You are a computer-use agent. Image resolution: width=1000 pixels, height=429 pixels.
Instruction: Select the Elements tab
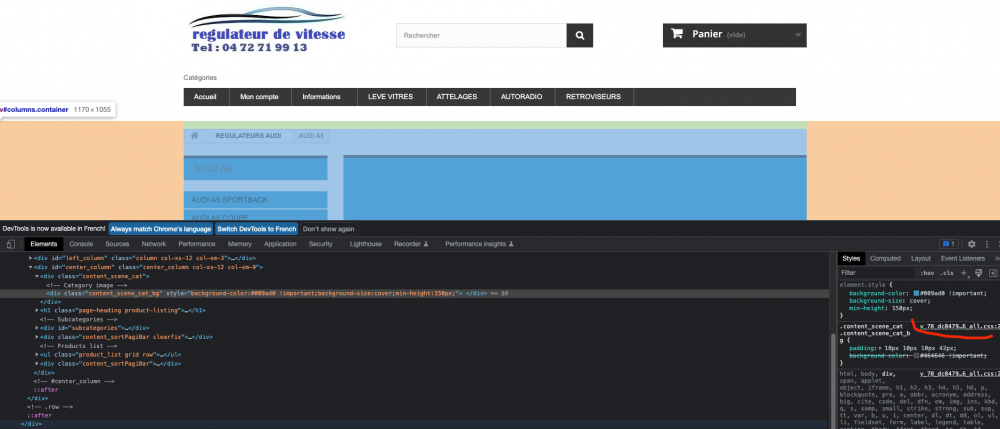[x=44, y=244]
